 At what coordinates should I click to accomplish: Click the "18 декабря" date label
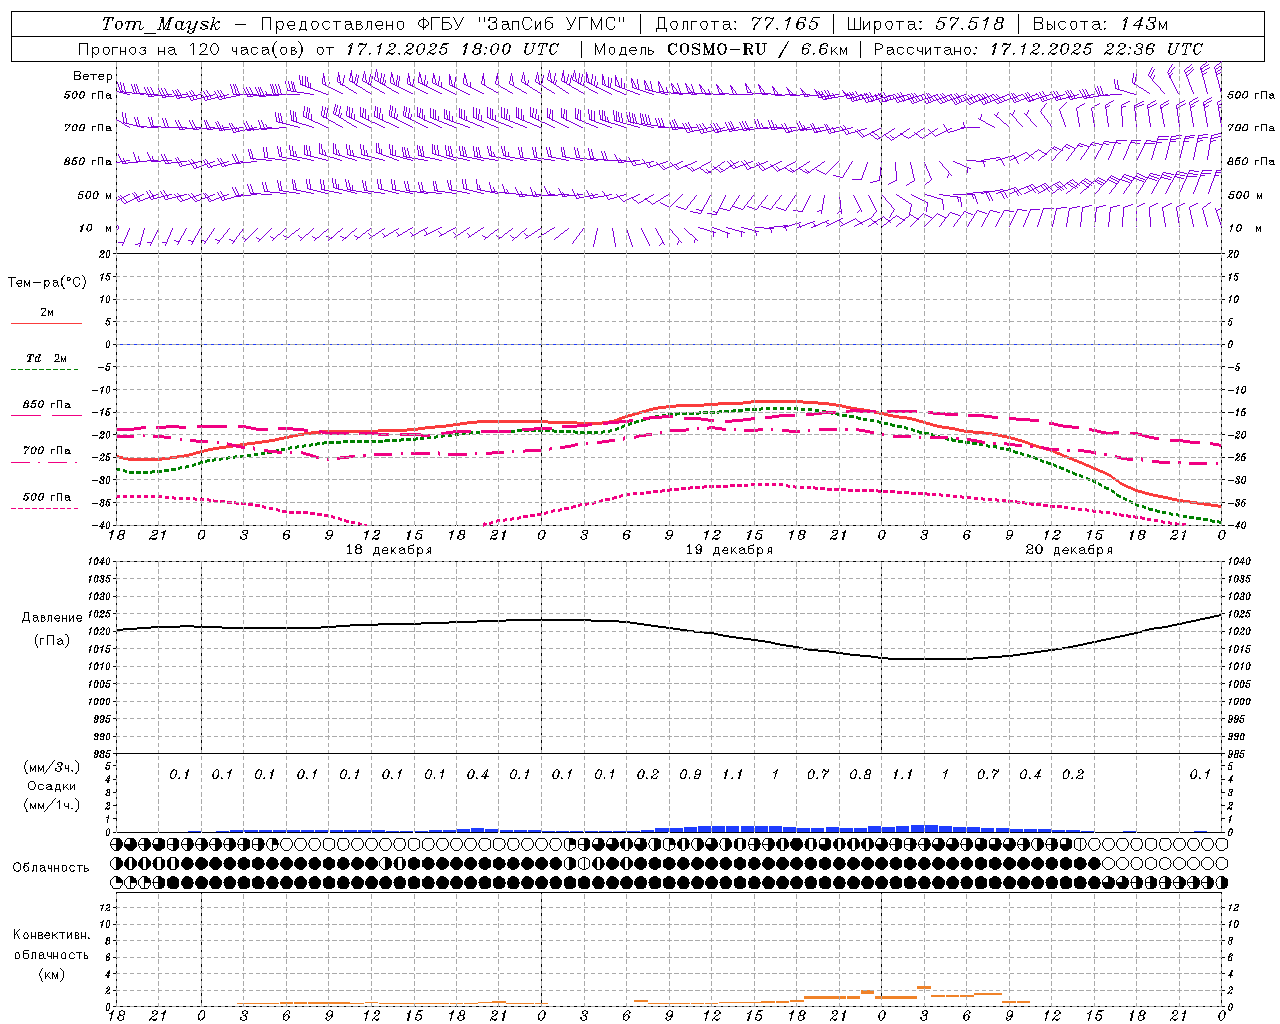point(389,550)
